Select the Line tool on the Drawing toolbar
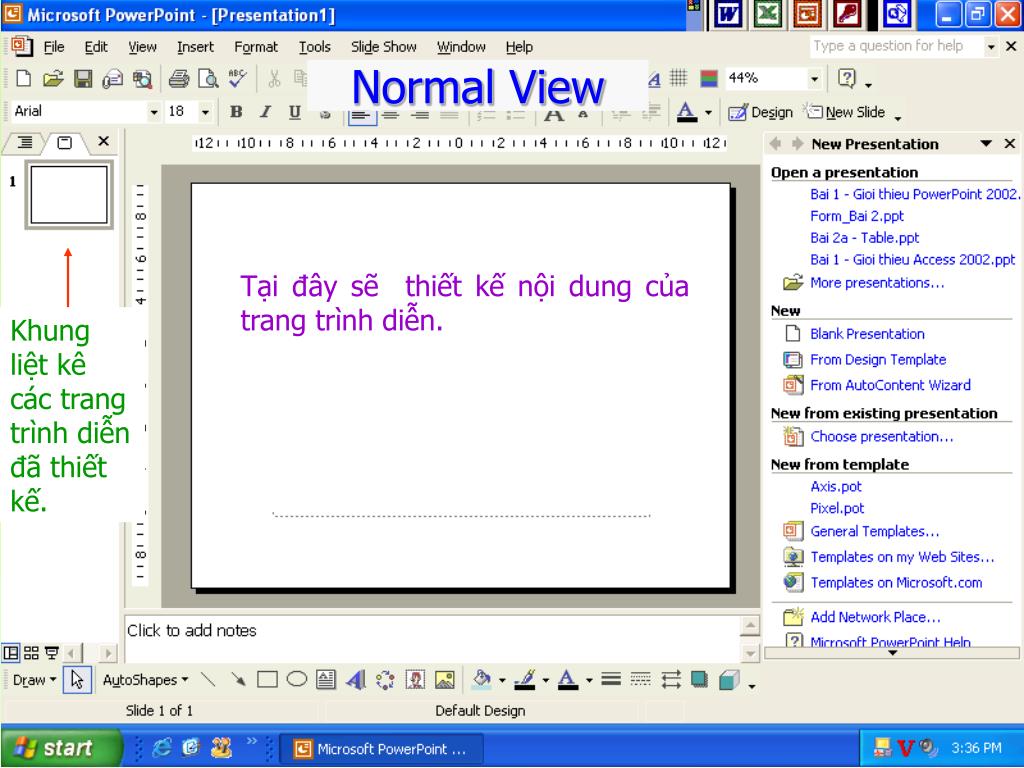The height and width of the screenshot is (768, 1024). 208,680
